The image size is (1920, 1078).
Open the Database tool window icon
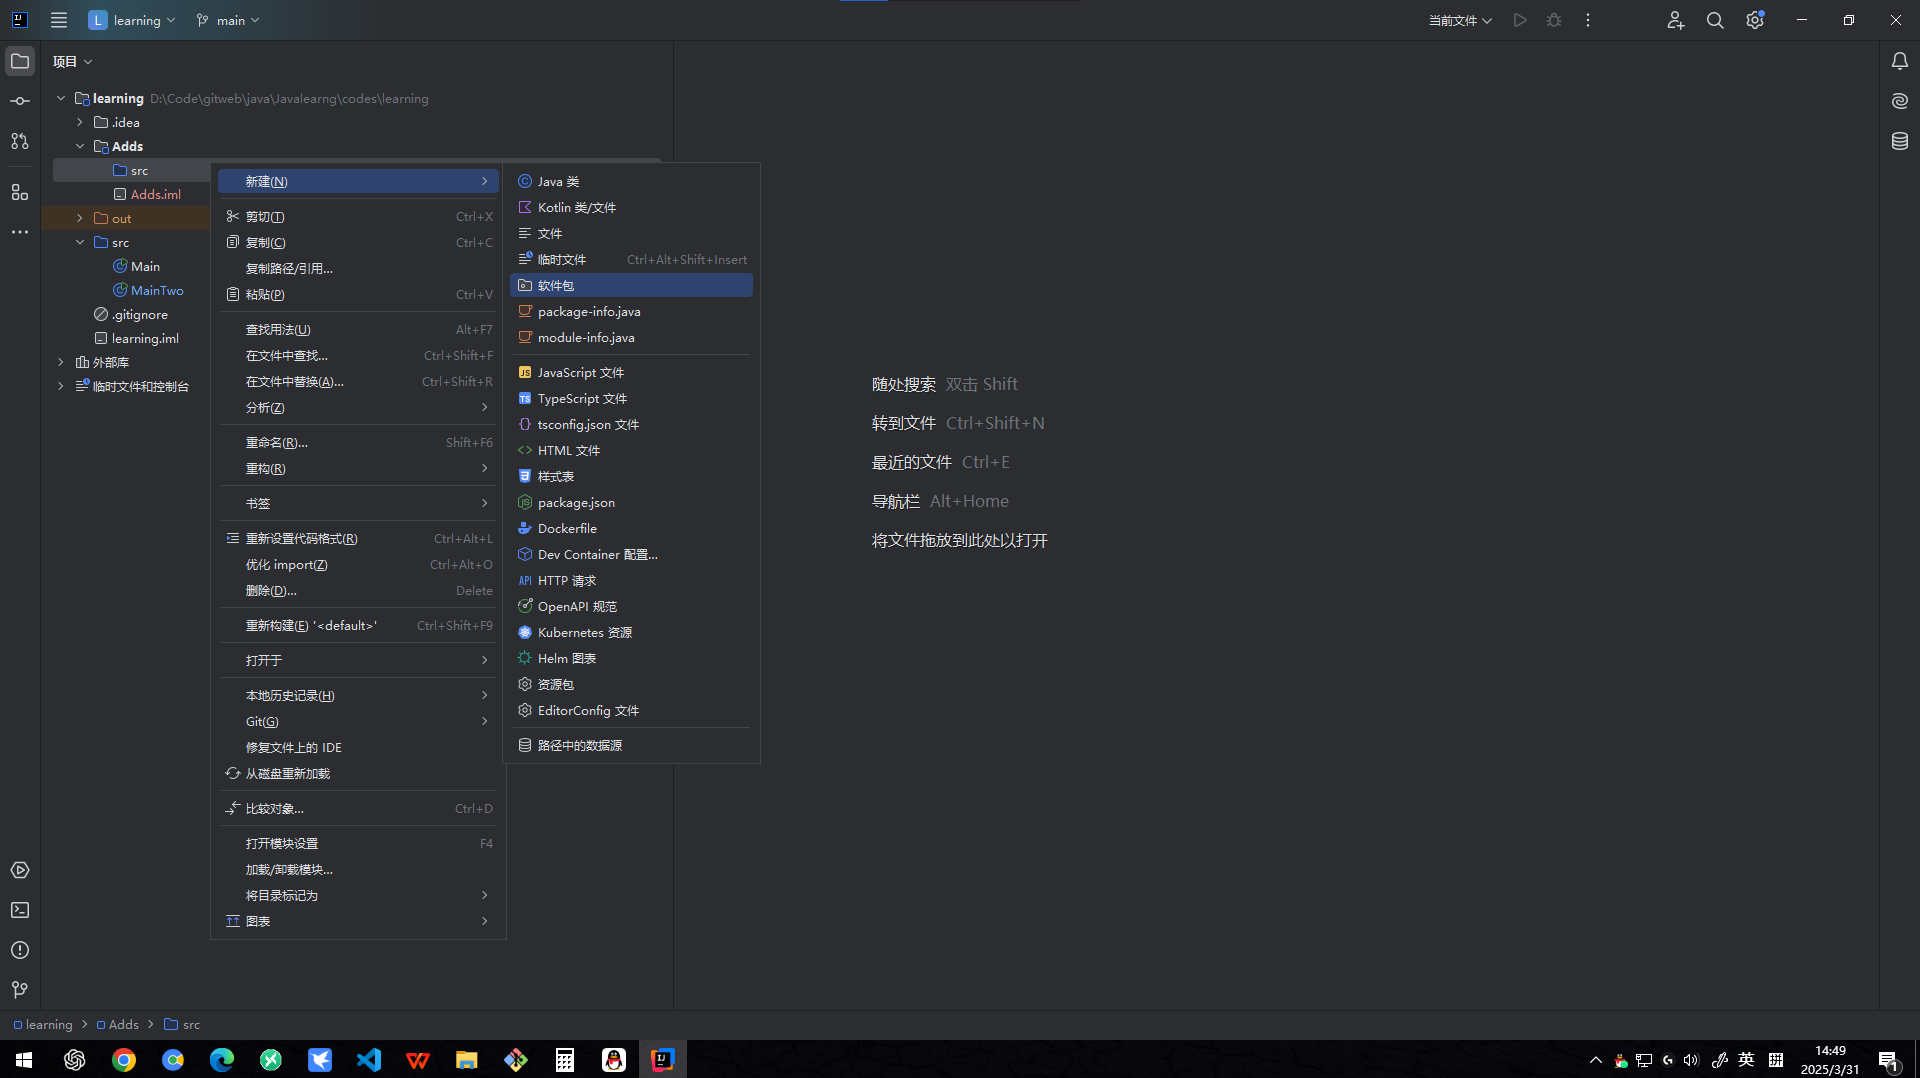1899,141
